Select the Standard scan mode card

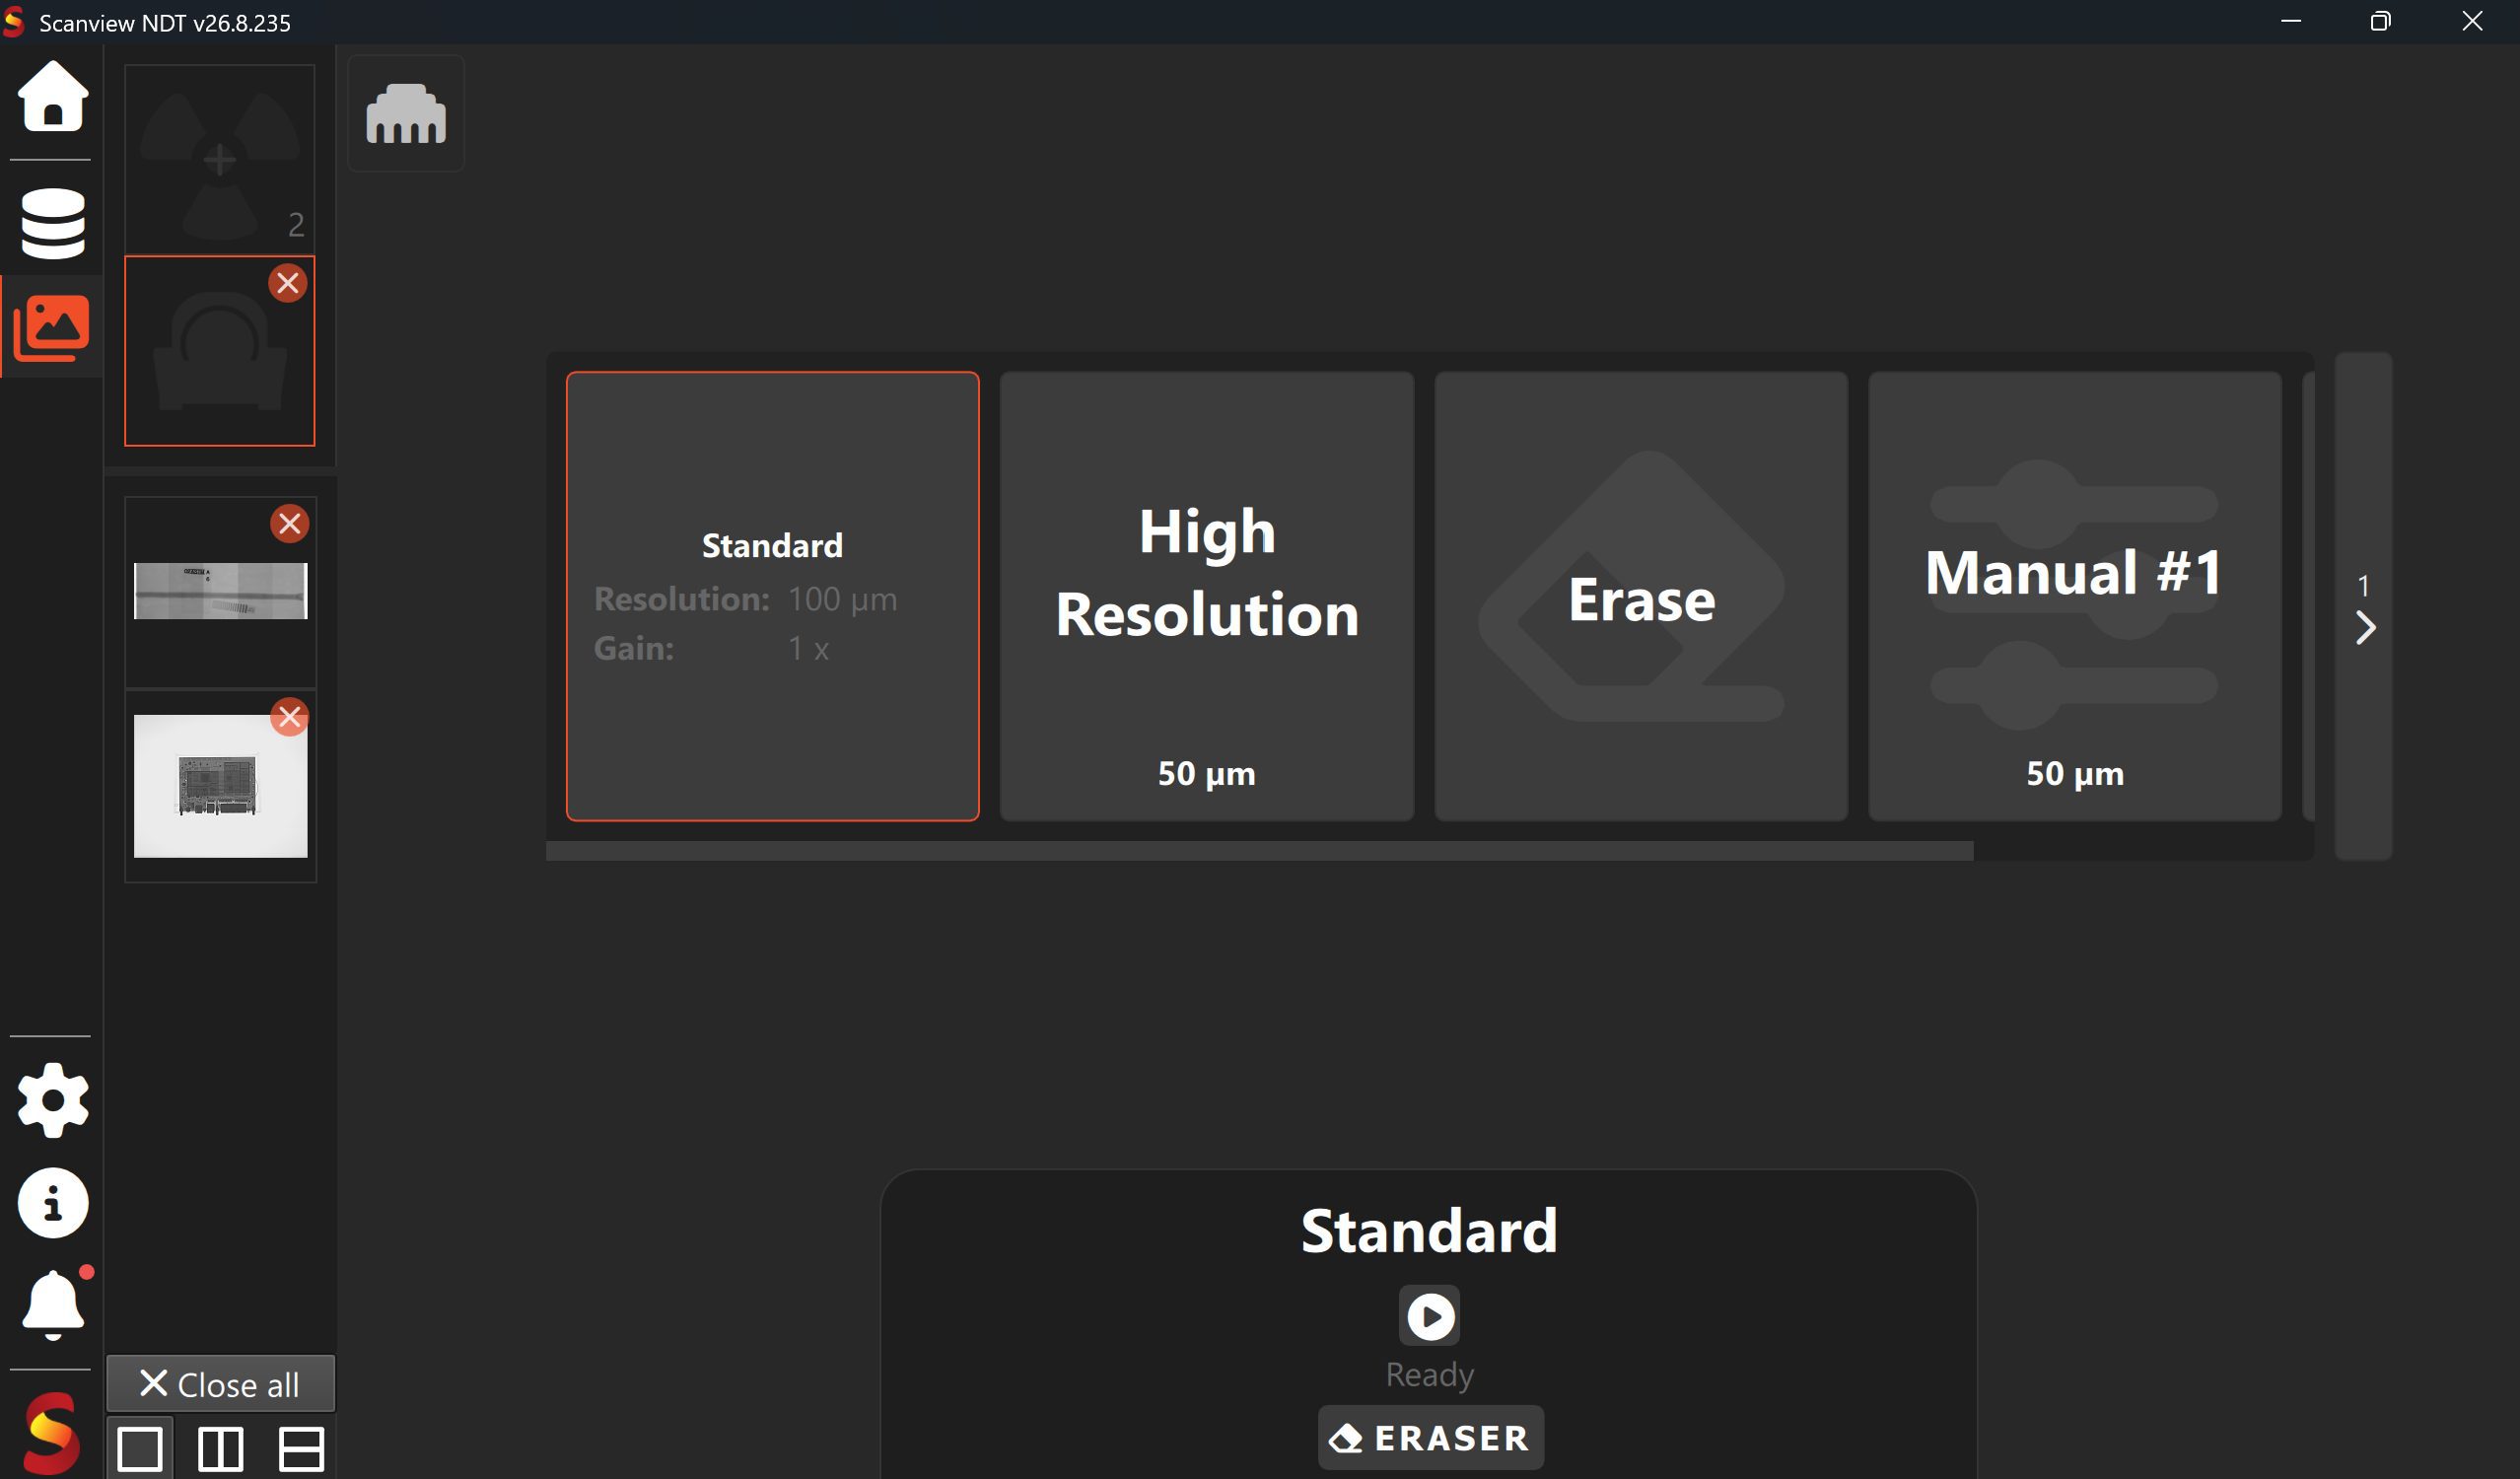click(x=772, y=596)
